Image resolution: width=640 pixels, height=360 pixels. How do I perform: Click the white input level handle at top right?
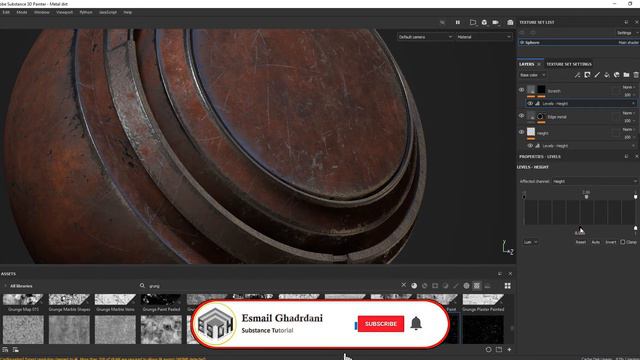point(636,197)
